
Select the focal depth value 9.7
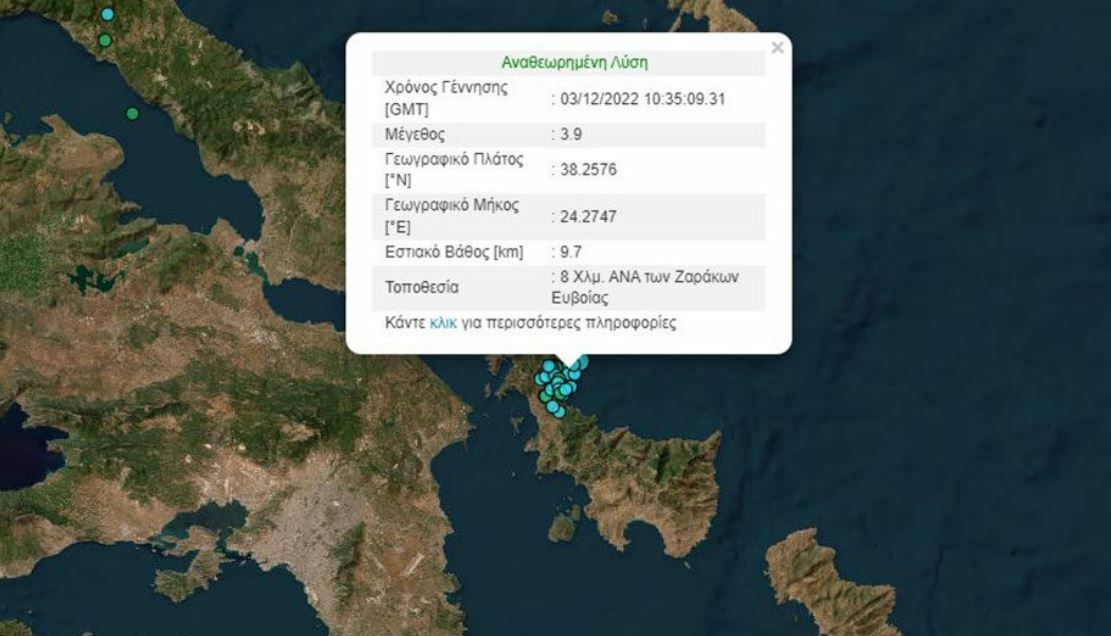(x=569, y=252)
